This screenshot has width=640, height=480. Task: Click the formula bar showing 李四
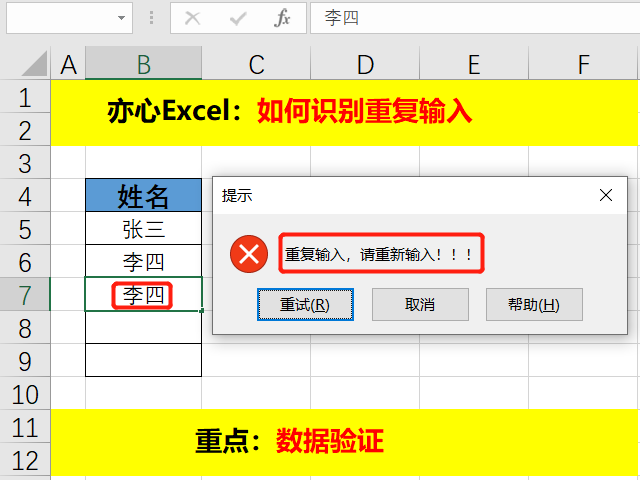[475, 18]
